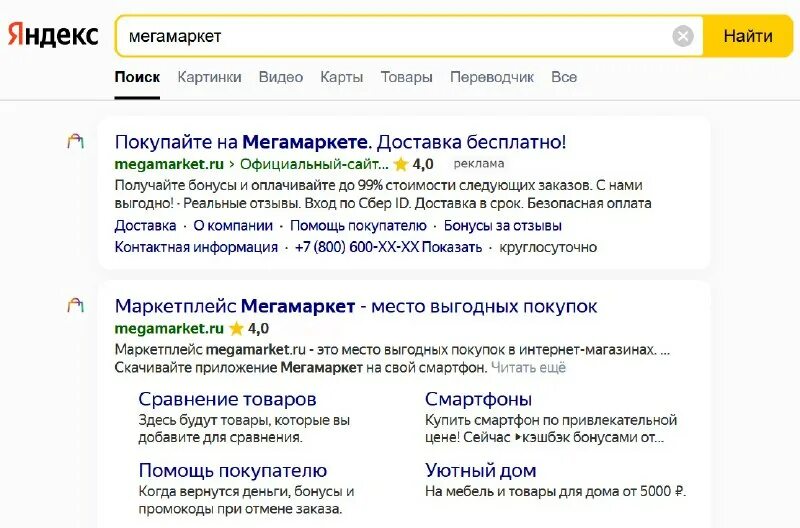Image resolution: width=800 pixels, height=528 pixels.
Task: Open the Все services tab
Action: point(564,77)
